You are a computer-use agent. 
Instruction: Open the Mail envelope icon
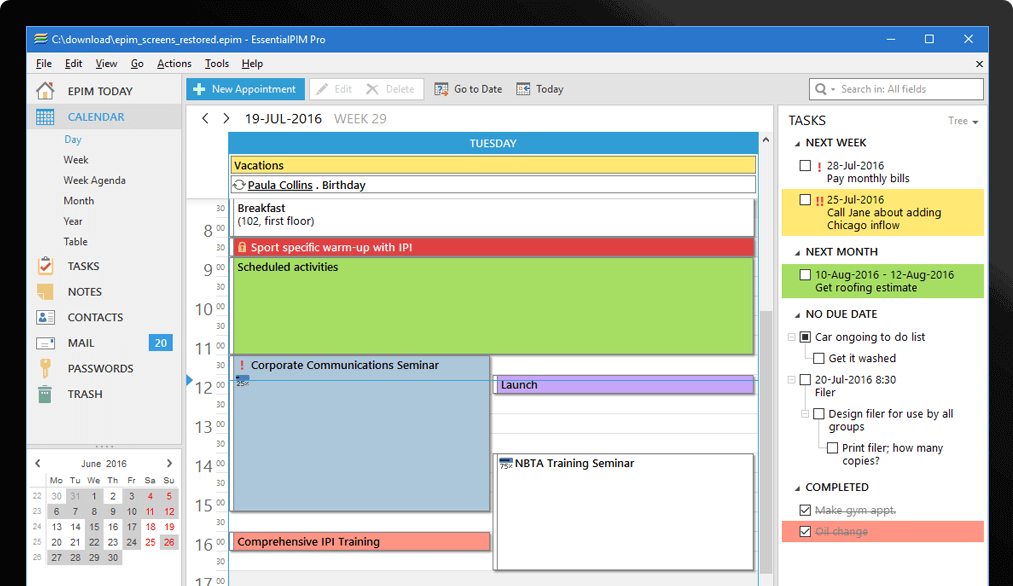45,343
